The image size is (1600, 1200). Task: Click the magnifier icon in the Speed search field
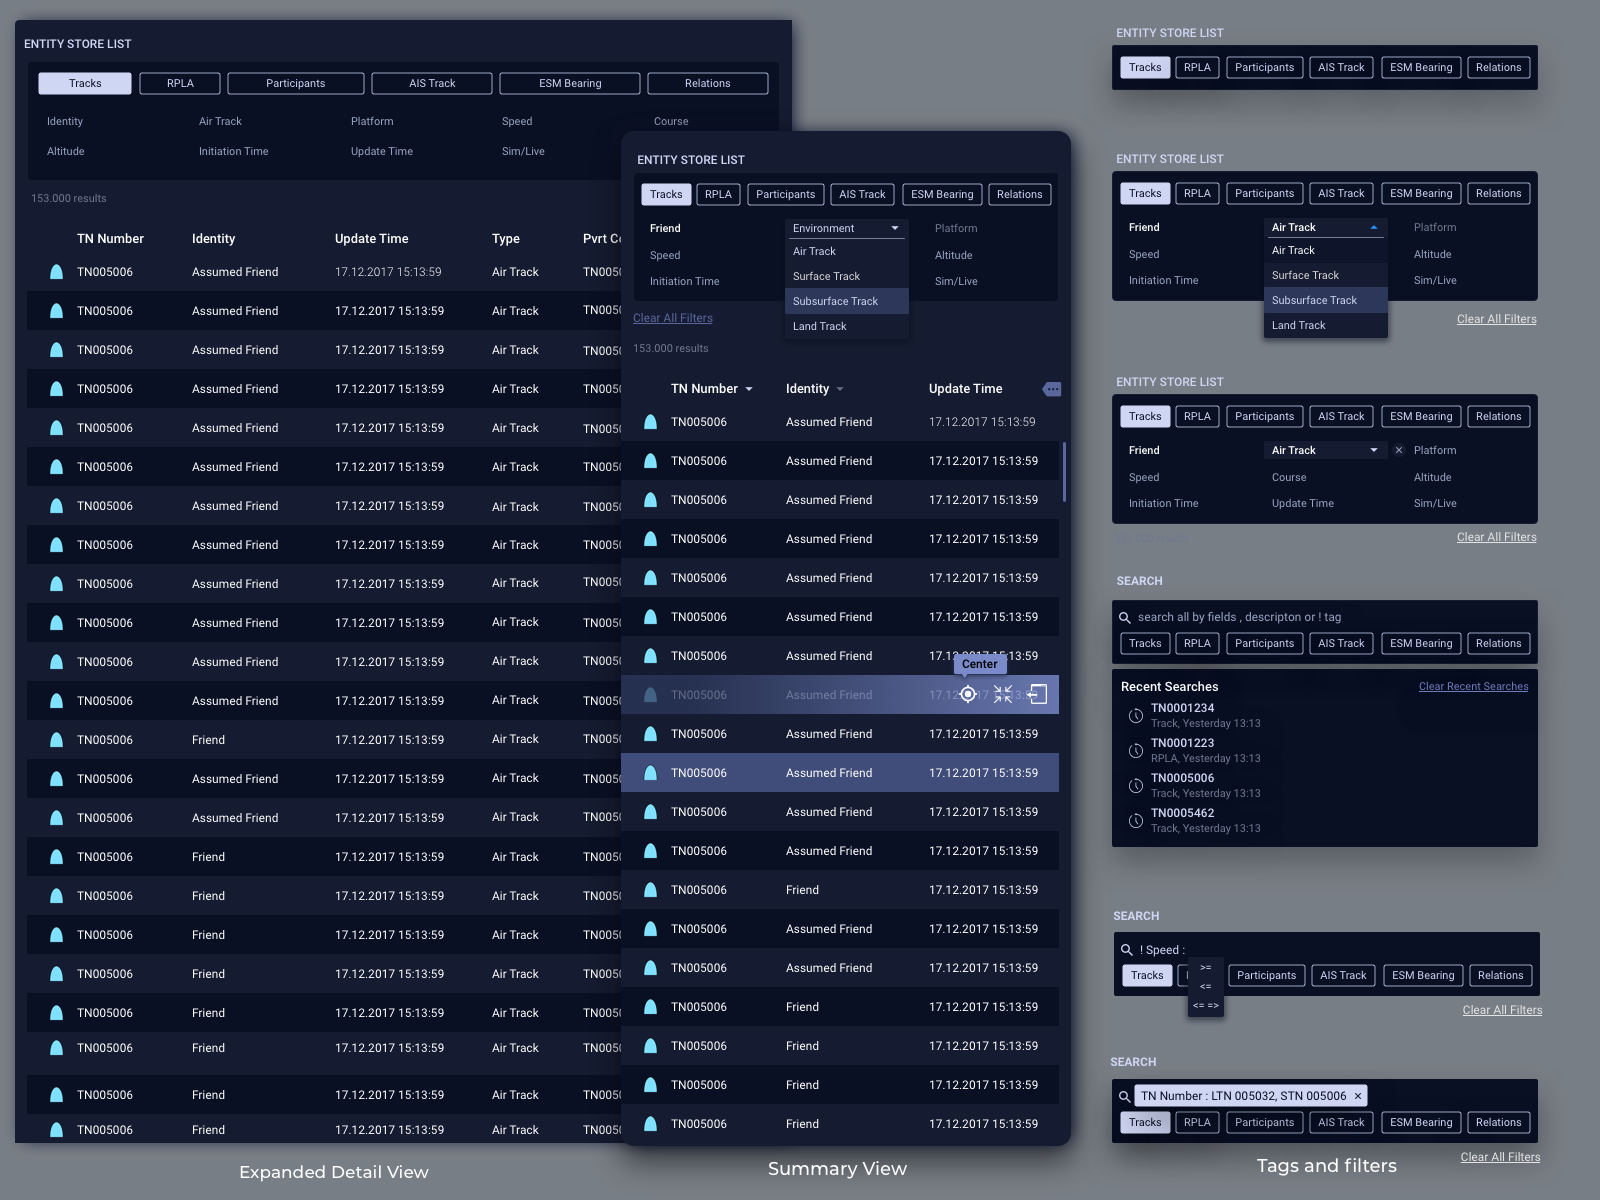1126,949
